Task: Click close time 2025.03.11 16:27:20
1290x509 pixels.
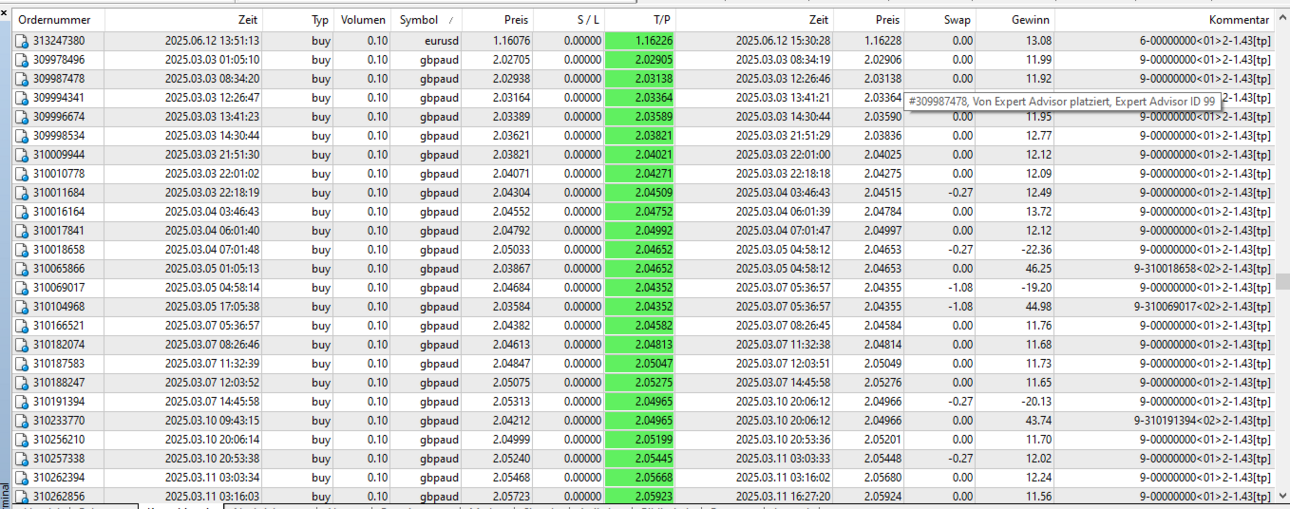Action: (782, 497)
